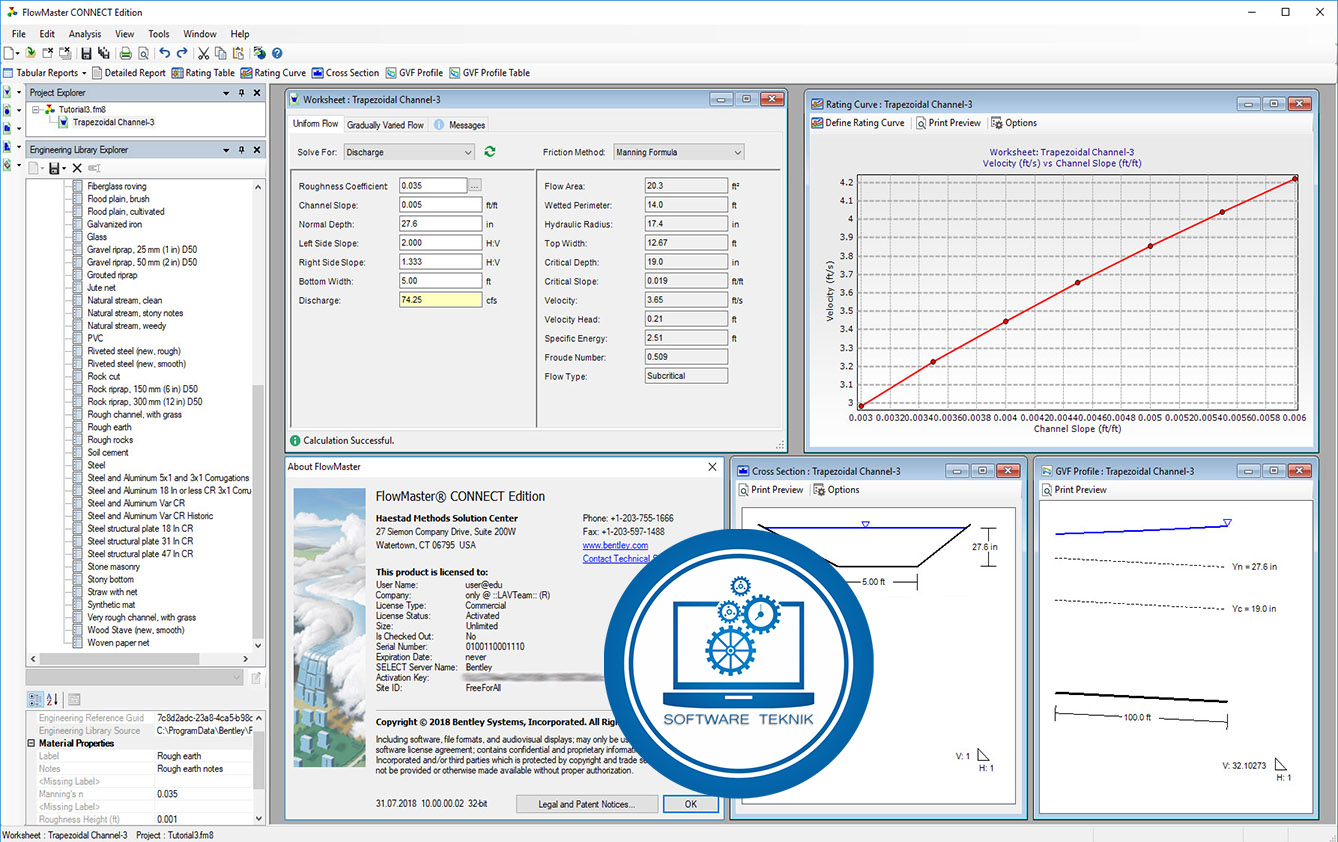The image size is (1338, 842).
Task: Edit the Discharge value field
Action: pyautogui.click(x=439, y=300)
